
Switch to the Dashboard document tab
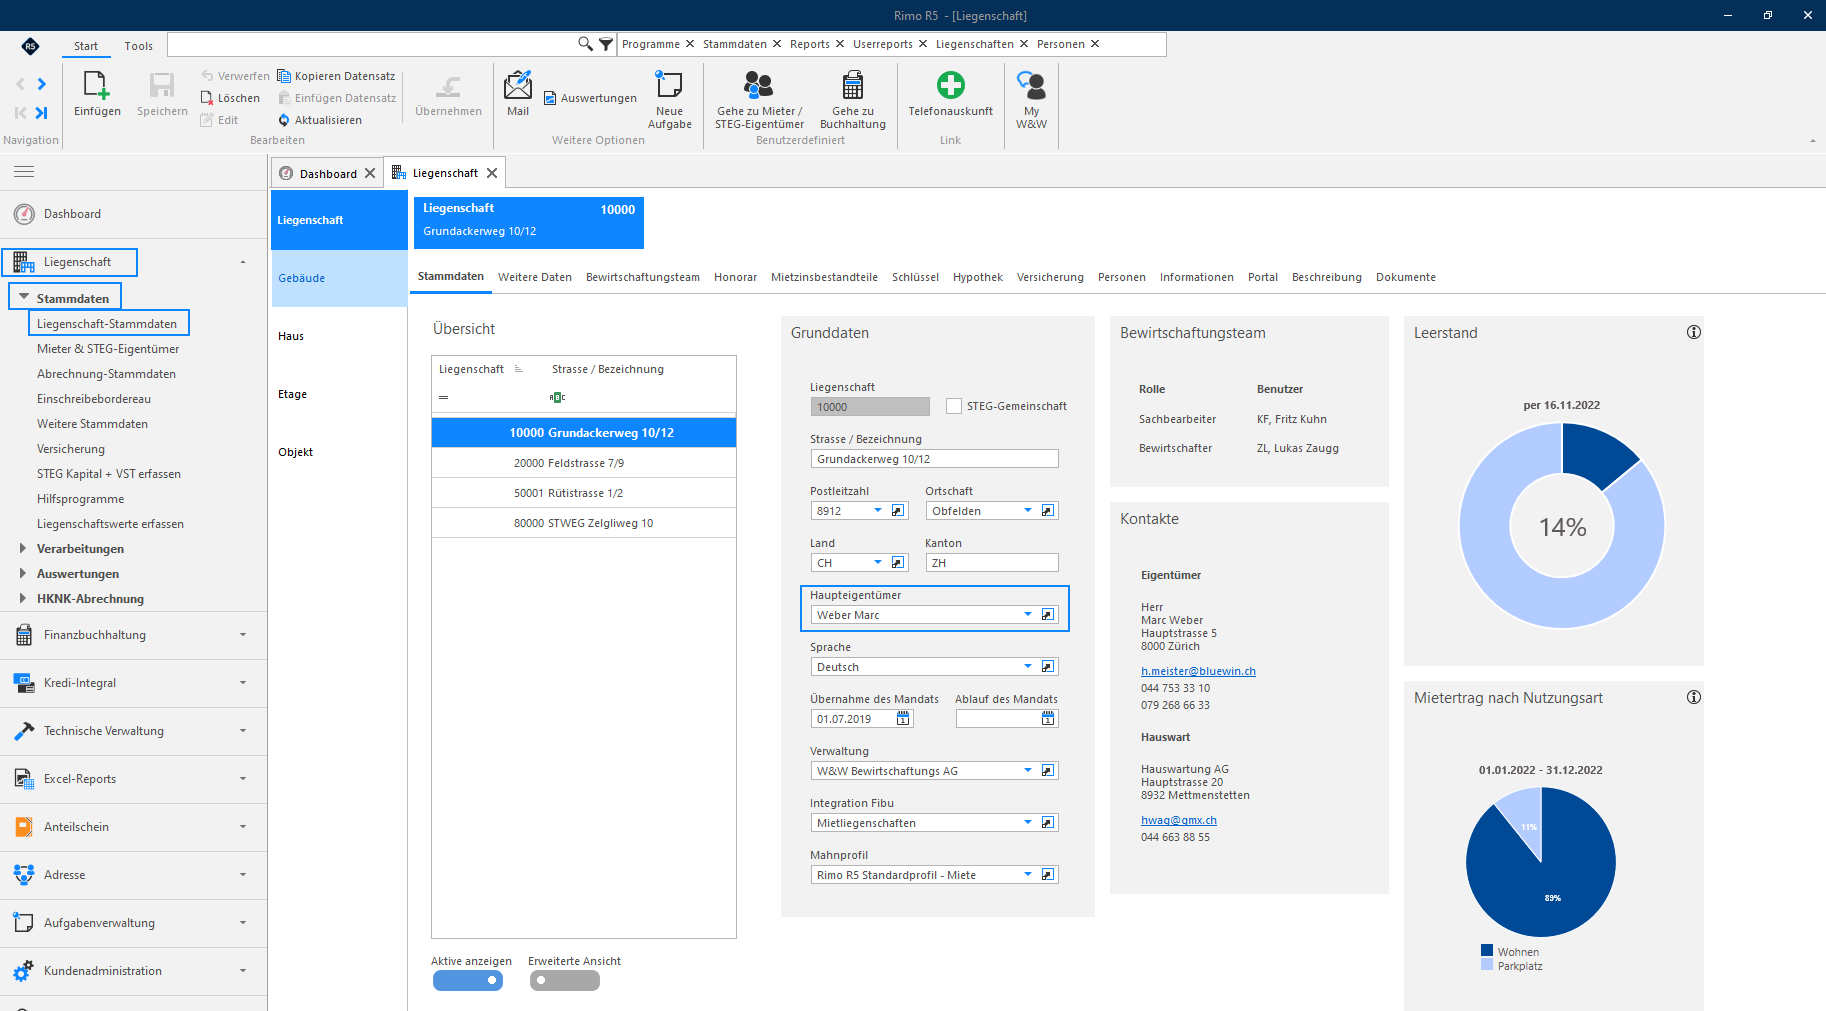tap(327, 173)
